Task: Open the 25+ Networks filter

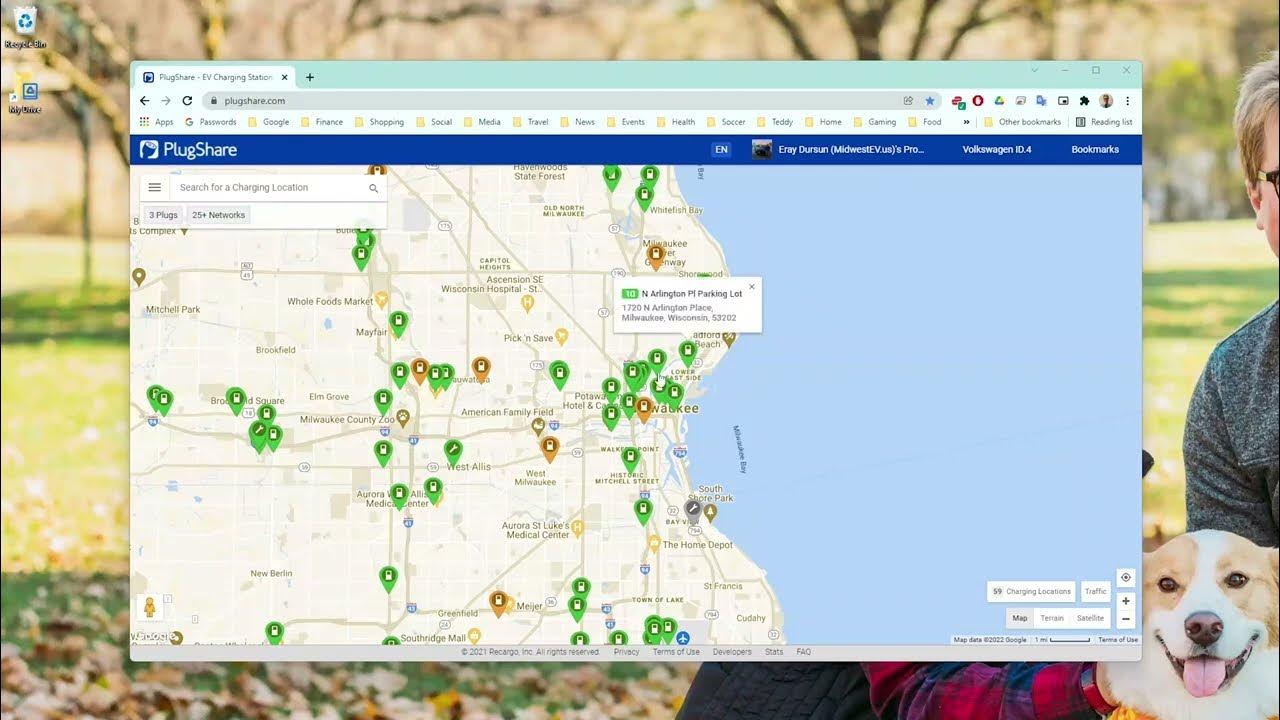Action: pyautogui.click(x=219, y=215)
